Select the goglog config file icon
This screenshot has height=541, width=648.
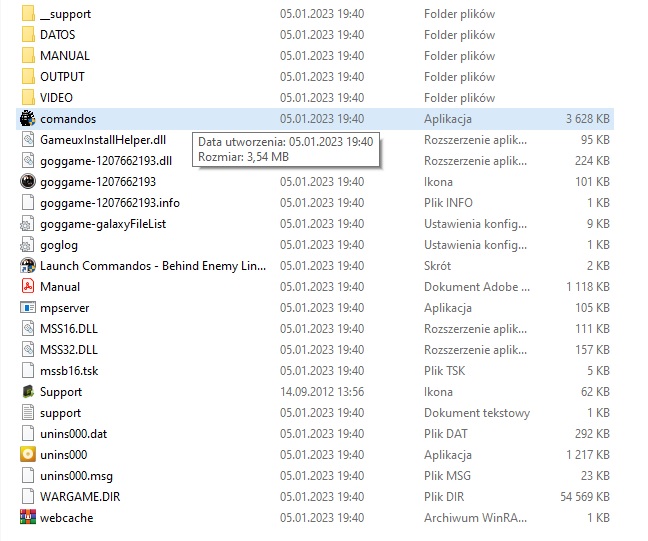point(28,245)
